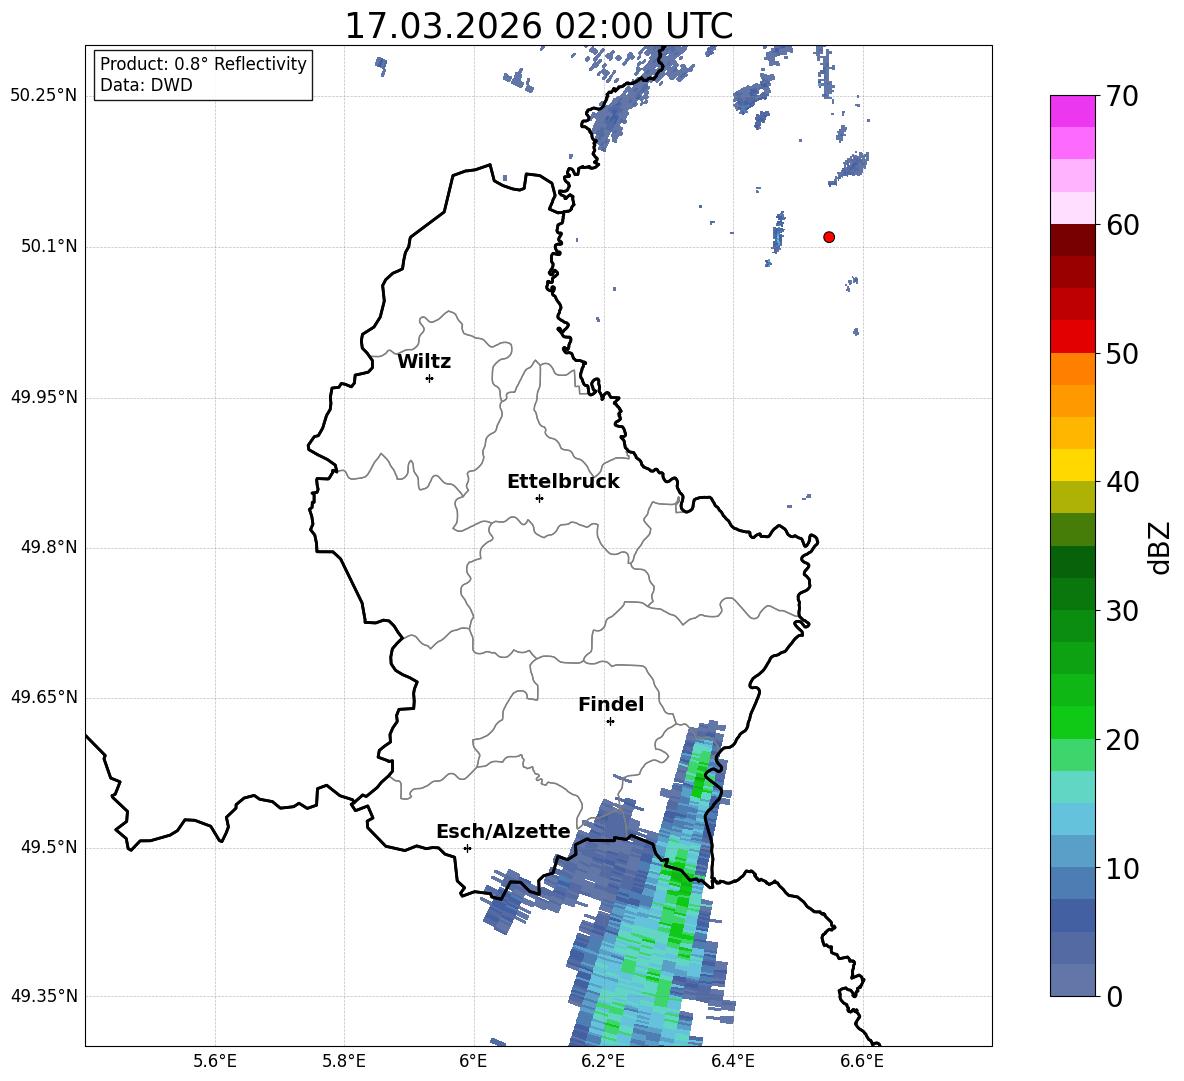Select the Esch/Alzette label text
Screen dimensions: 1184x1081
click(x=503, y=832)
